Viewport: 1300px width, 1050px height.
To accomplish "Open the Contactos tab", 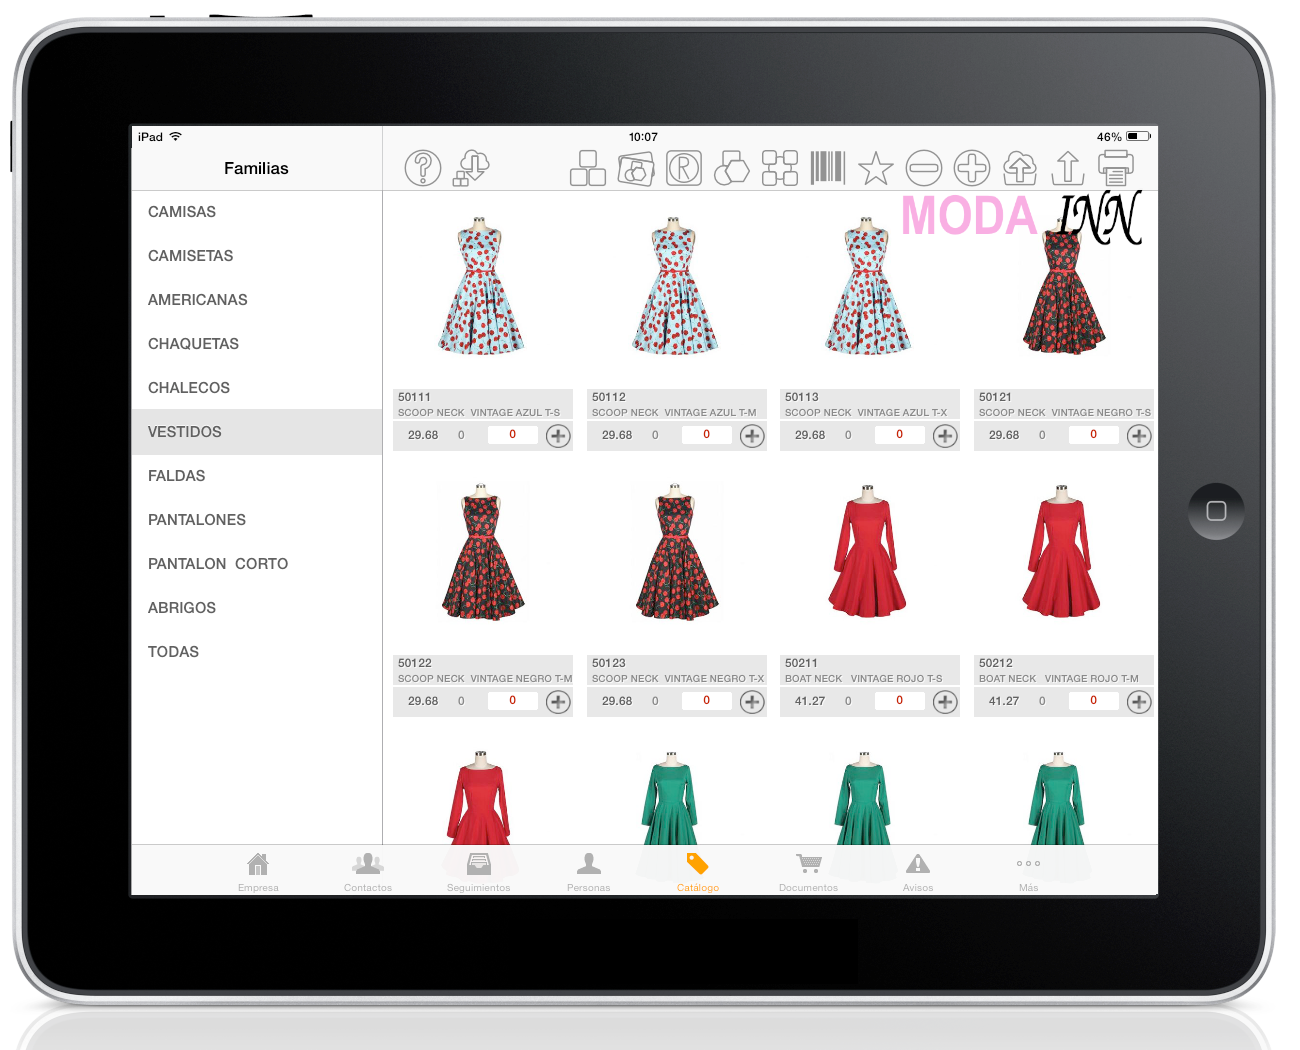I will tap(368, 871).
